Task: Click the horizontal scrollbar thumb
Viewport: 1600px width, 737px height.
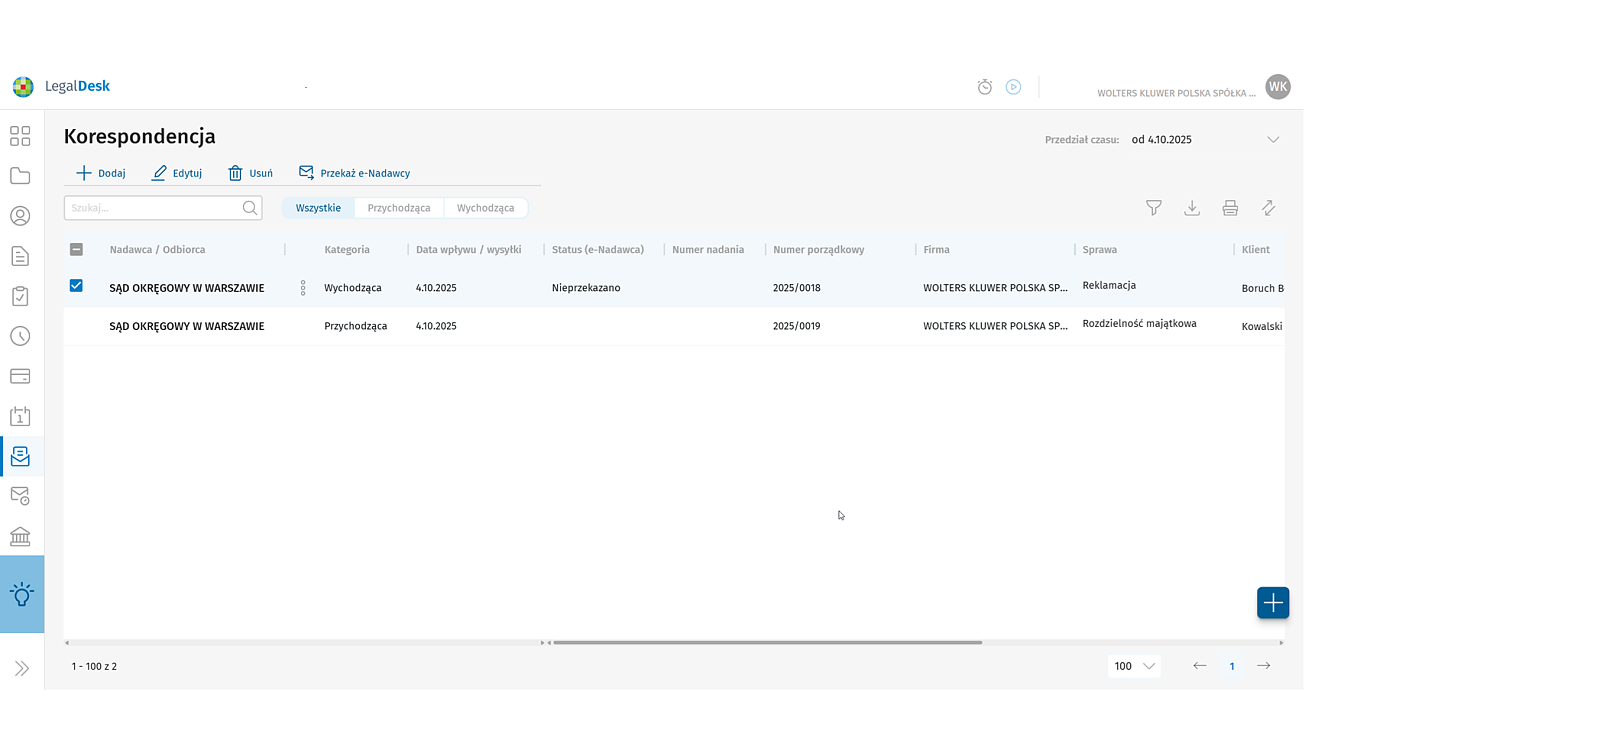Action: click(x=767, y=642)
